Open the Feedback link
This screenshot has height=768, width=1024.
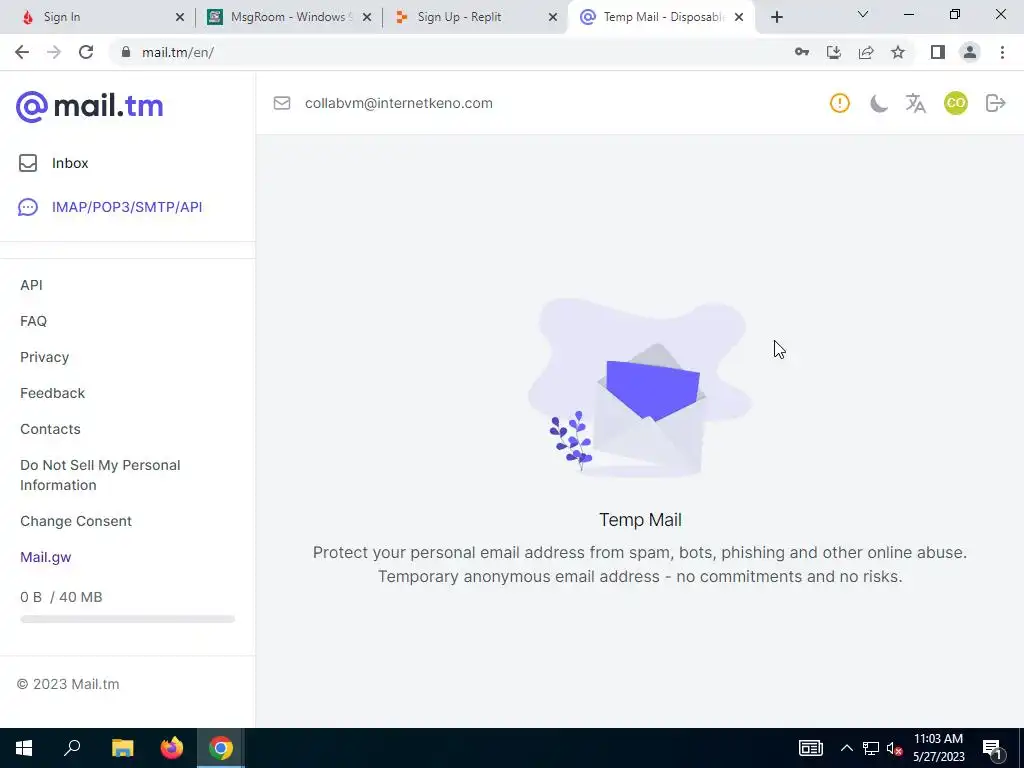[x=52, y=393]
